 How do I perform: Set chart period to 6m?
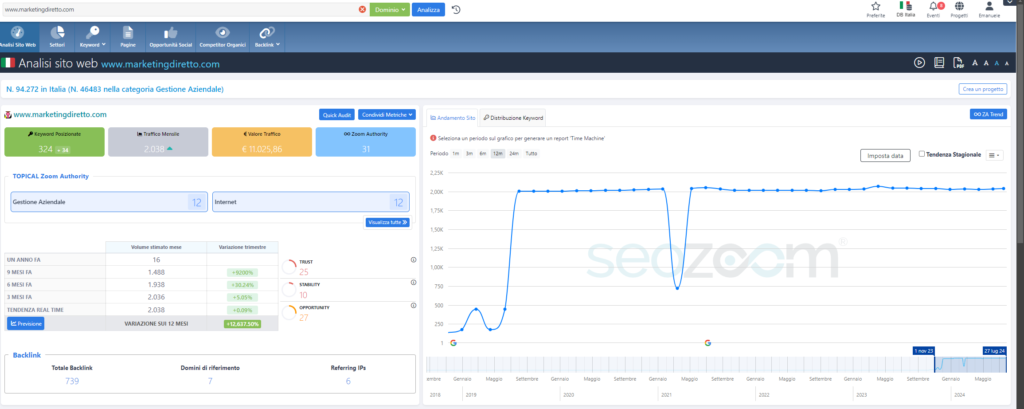(483, 153)
